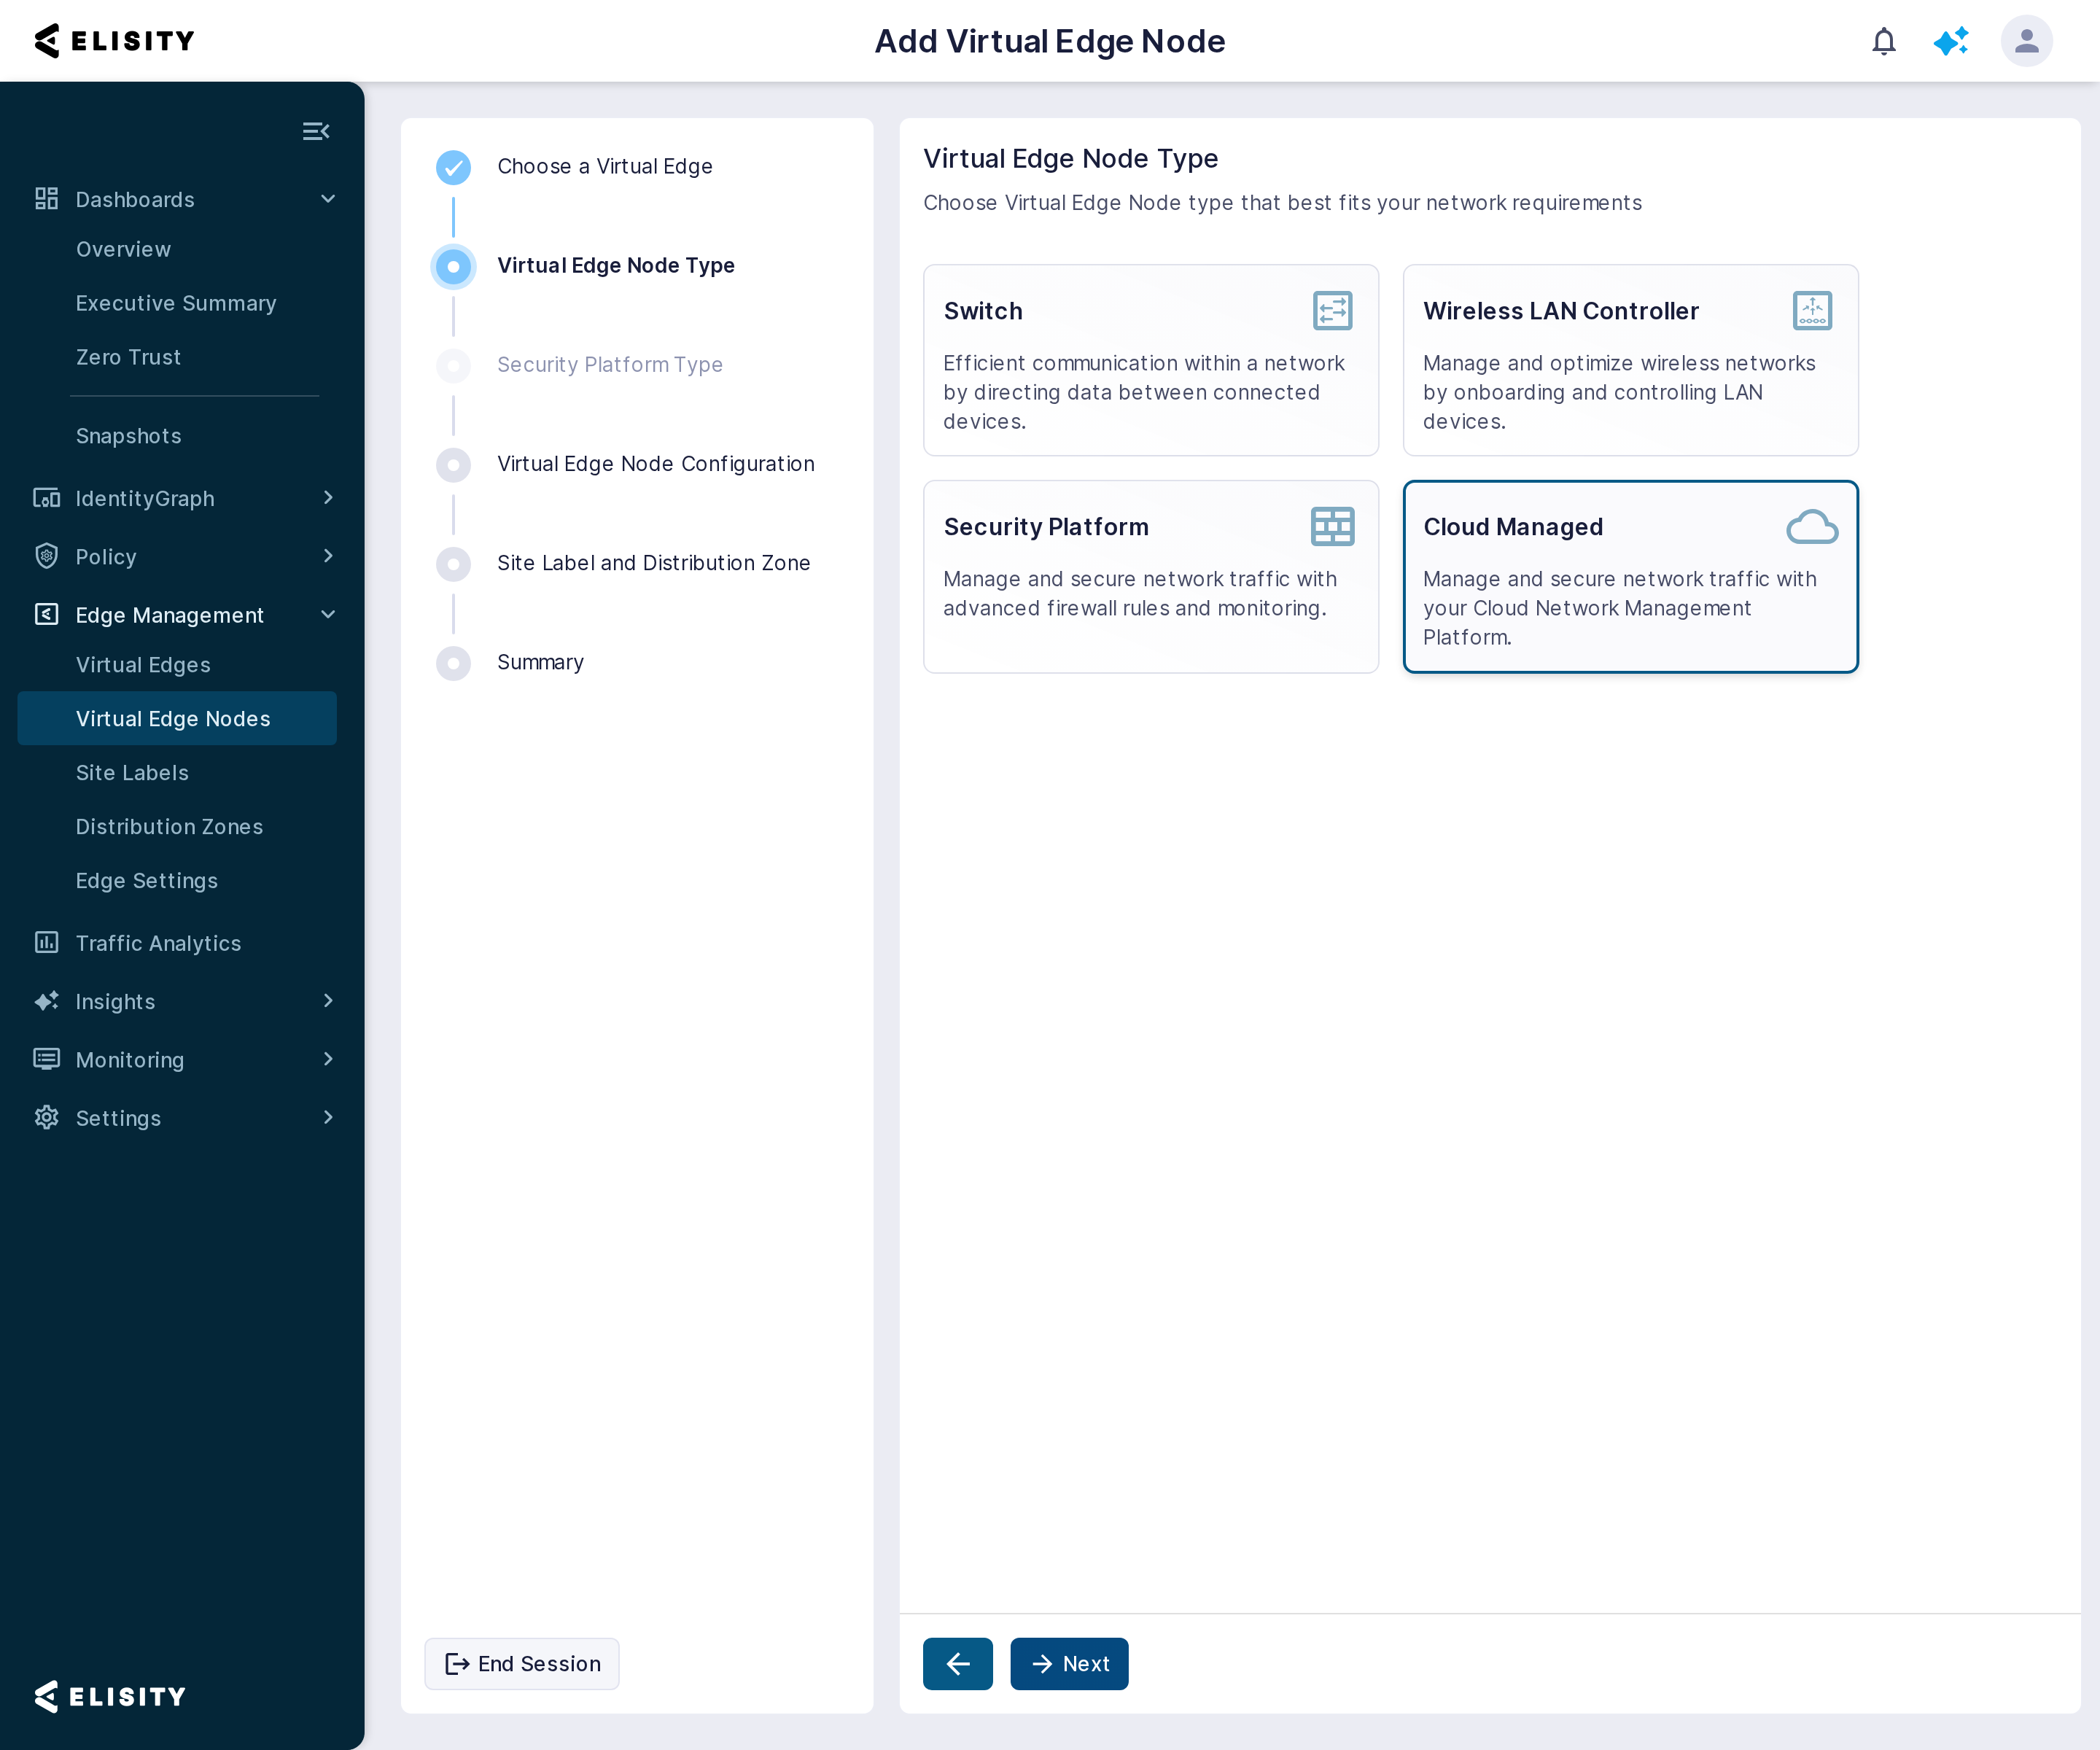Click the Settings gear icon

(46, 1117)
